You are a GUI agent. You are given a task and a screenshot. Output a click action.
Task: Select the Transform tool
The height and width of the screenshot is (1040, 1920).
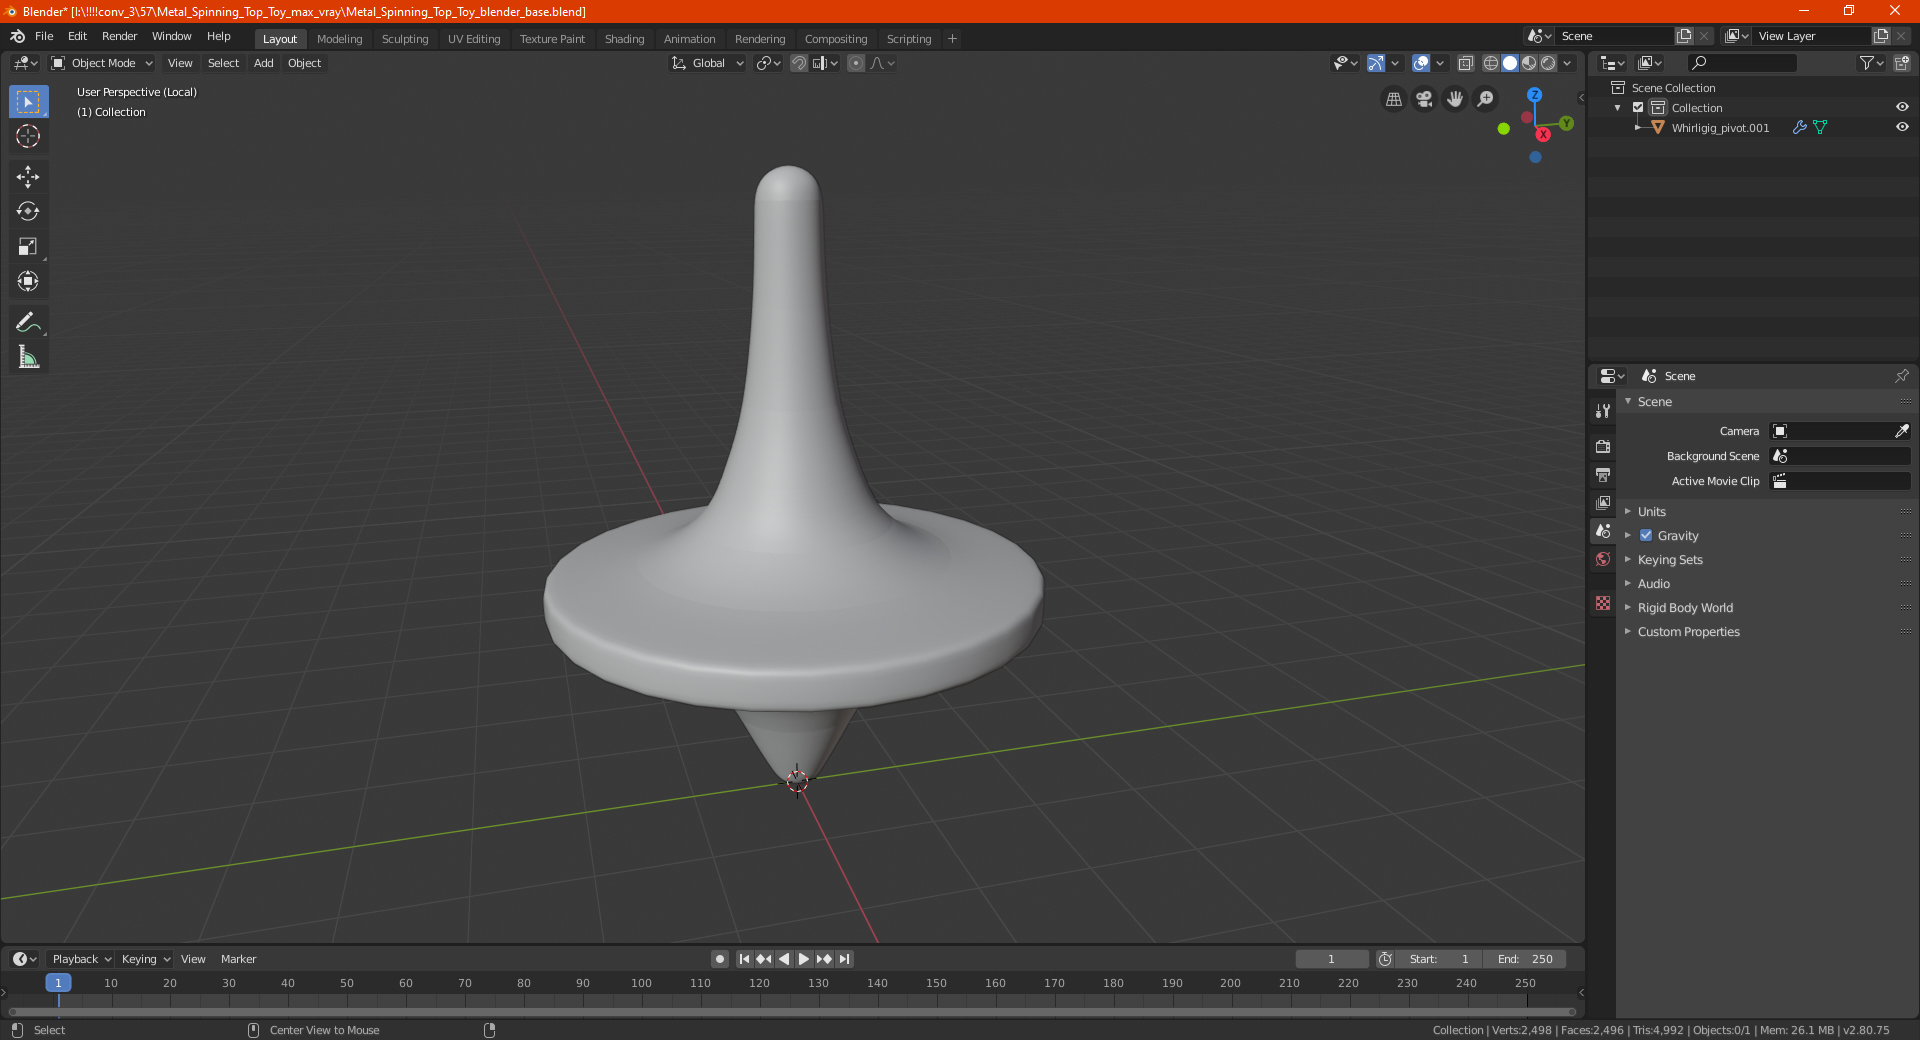click(28, 282)
